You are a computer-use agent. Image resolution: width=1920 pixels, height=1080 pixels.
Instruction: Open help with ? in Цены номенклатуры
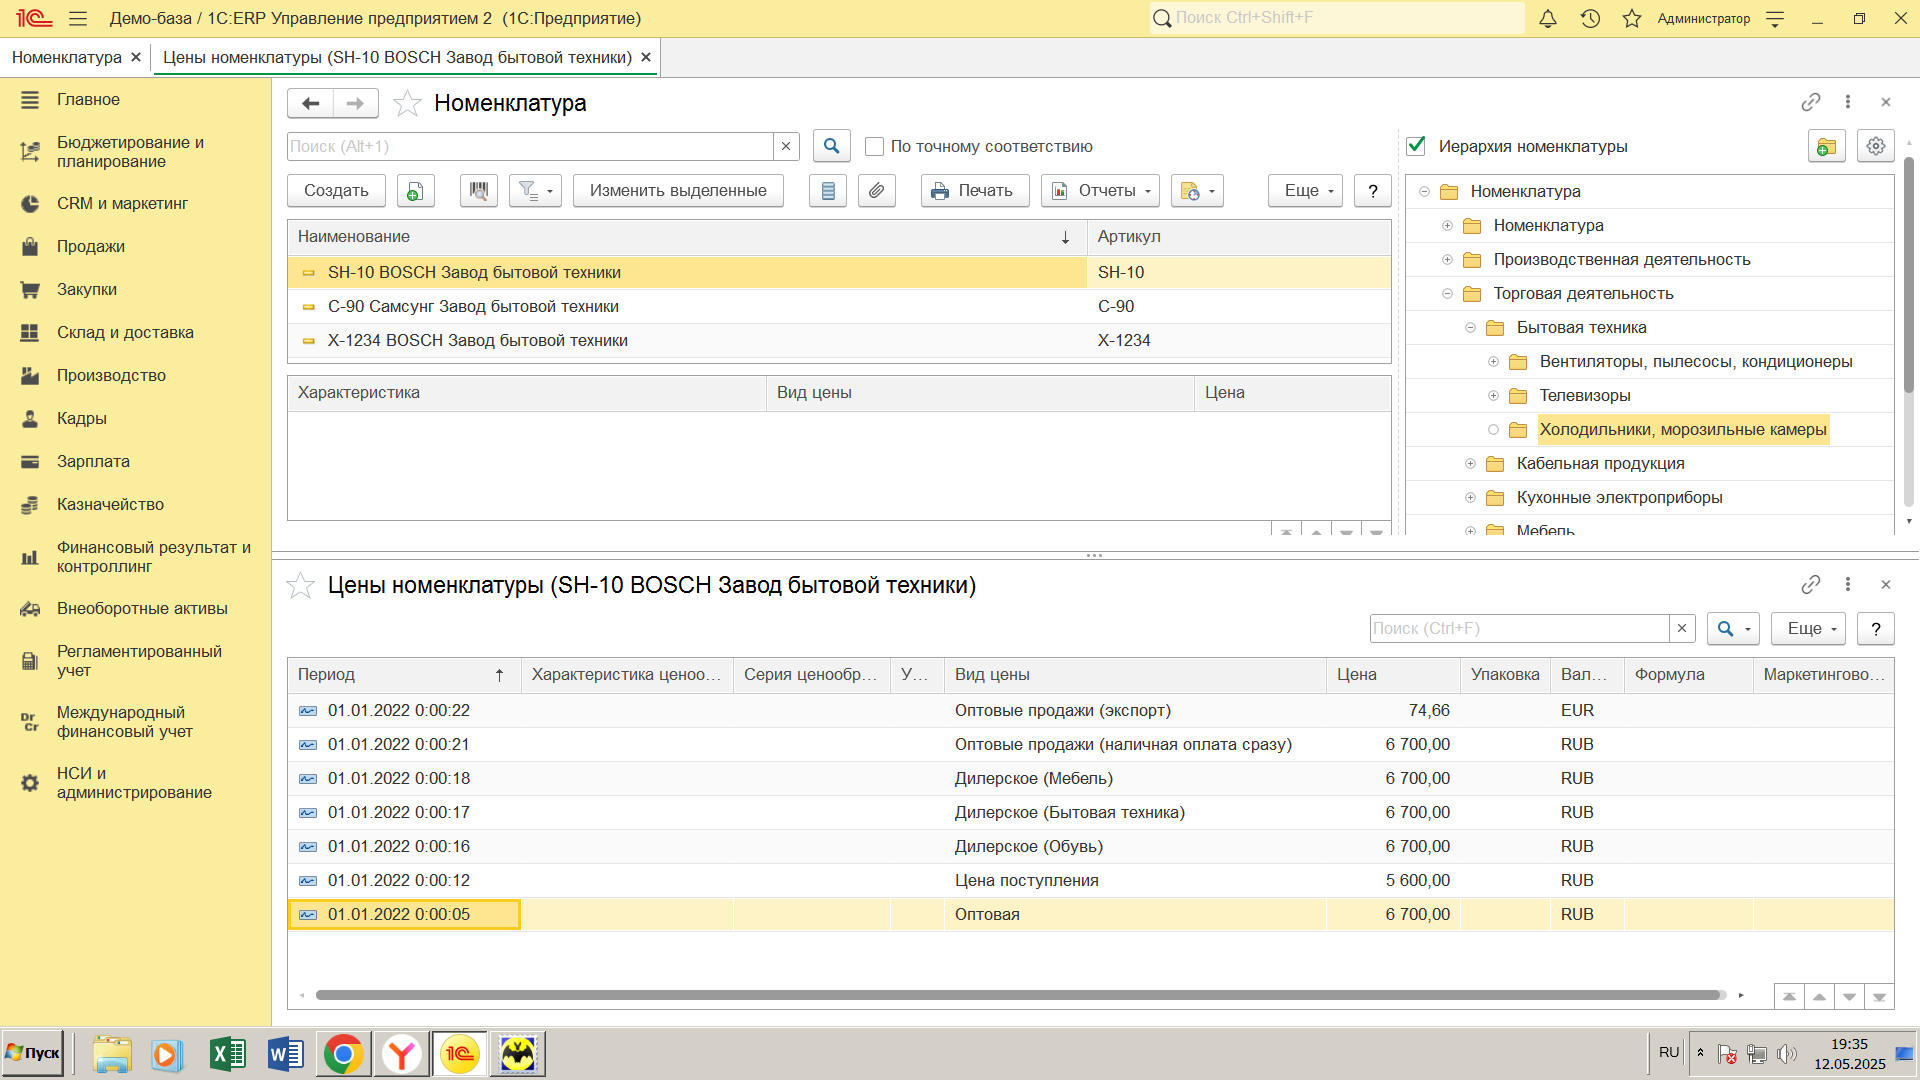(x=1876, y=628)
